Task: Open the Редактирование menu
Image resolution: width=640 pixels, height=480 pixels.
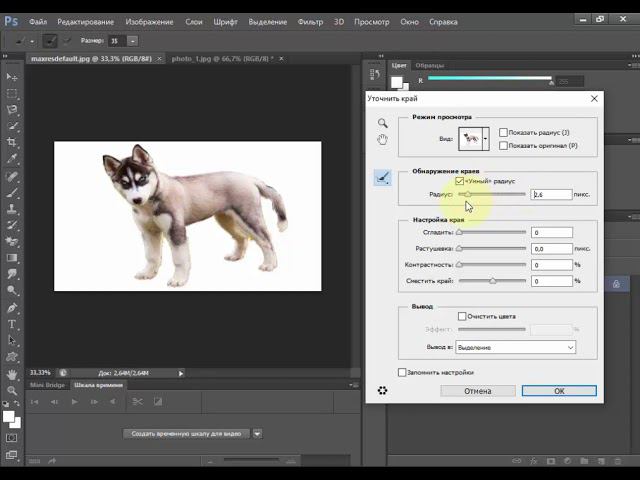Action: 85,22
